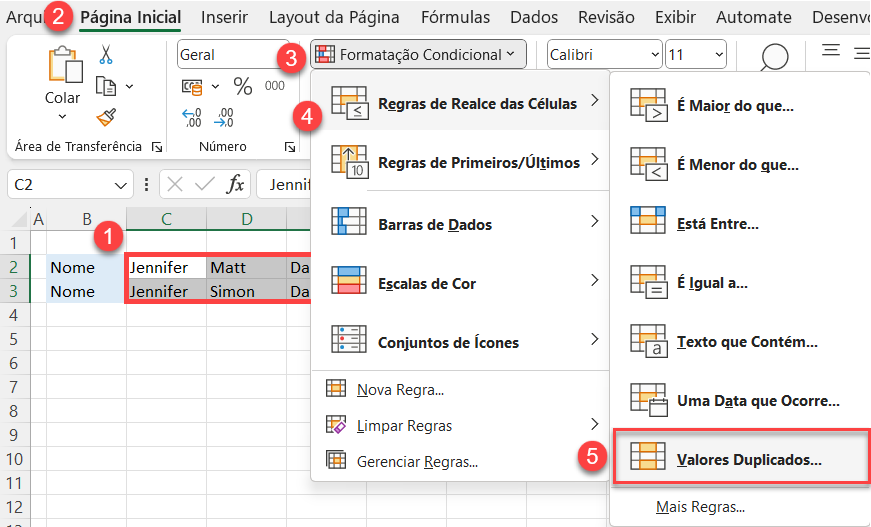Click cell containing Simon
The width and height of the screenshot is (871, 527).
(247, 292)
